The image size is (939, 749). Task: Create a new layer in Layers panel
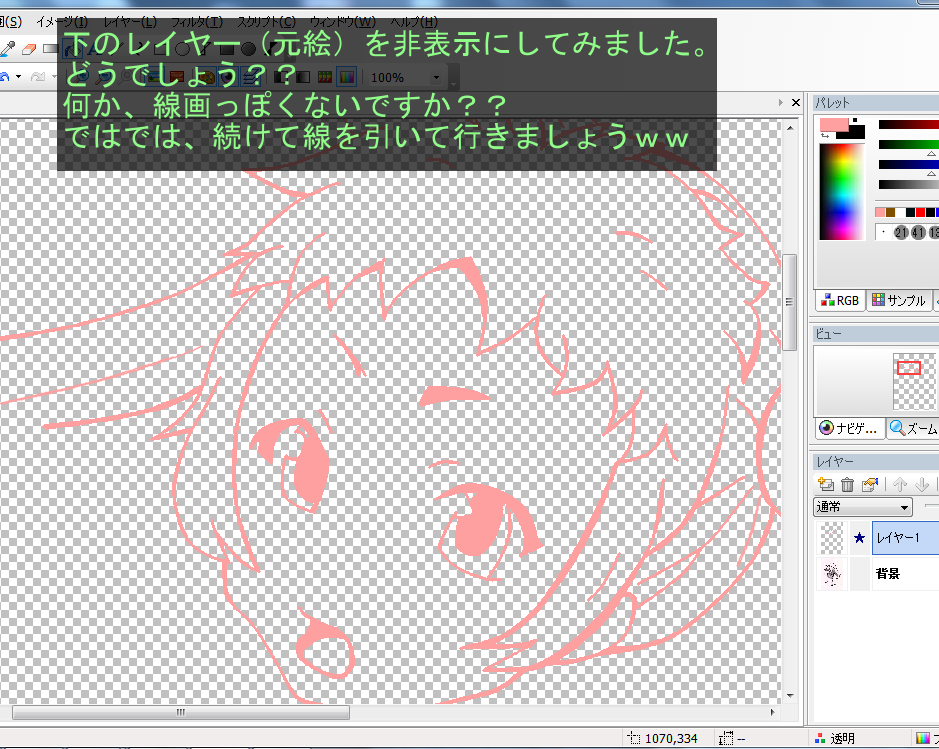(x=827, y=485)
